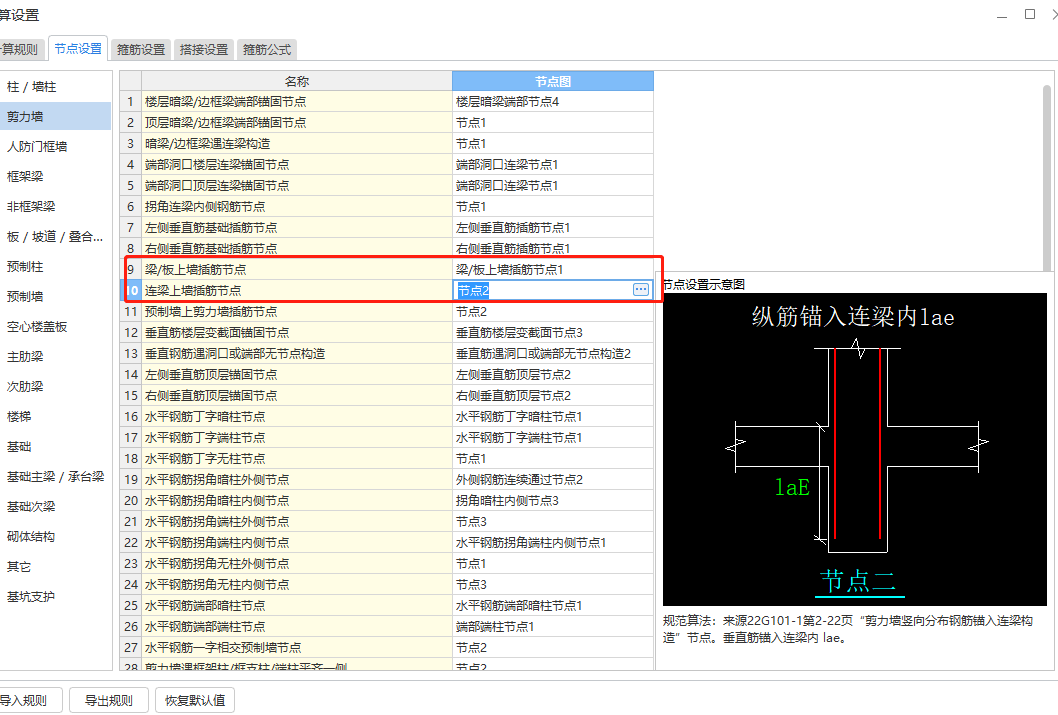Select 板 / 坡道 / 叠合 category
Viewport: 1058px width, 715px height.
click(55, 236)
